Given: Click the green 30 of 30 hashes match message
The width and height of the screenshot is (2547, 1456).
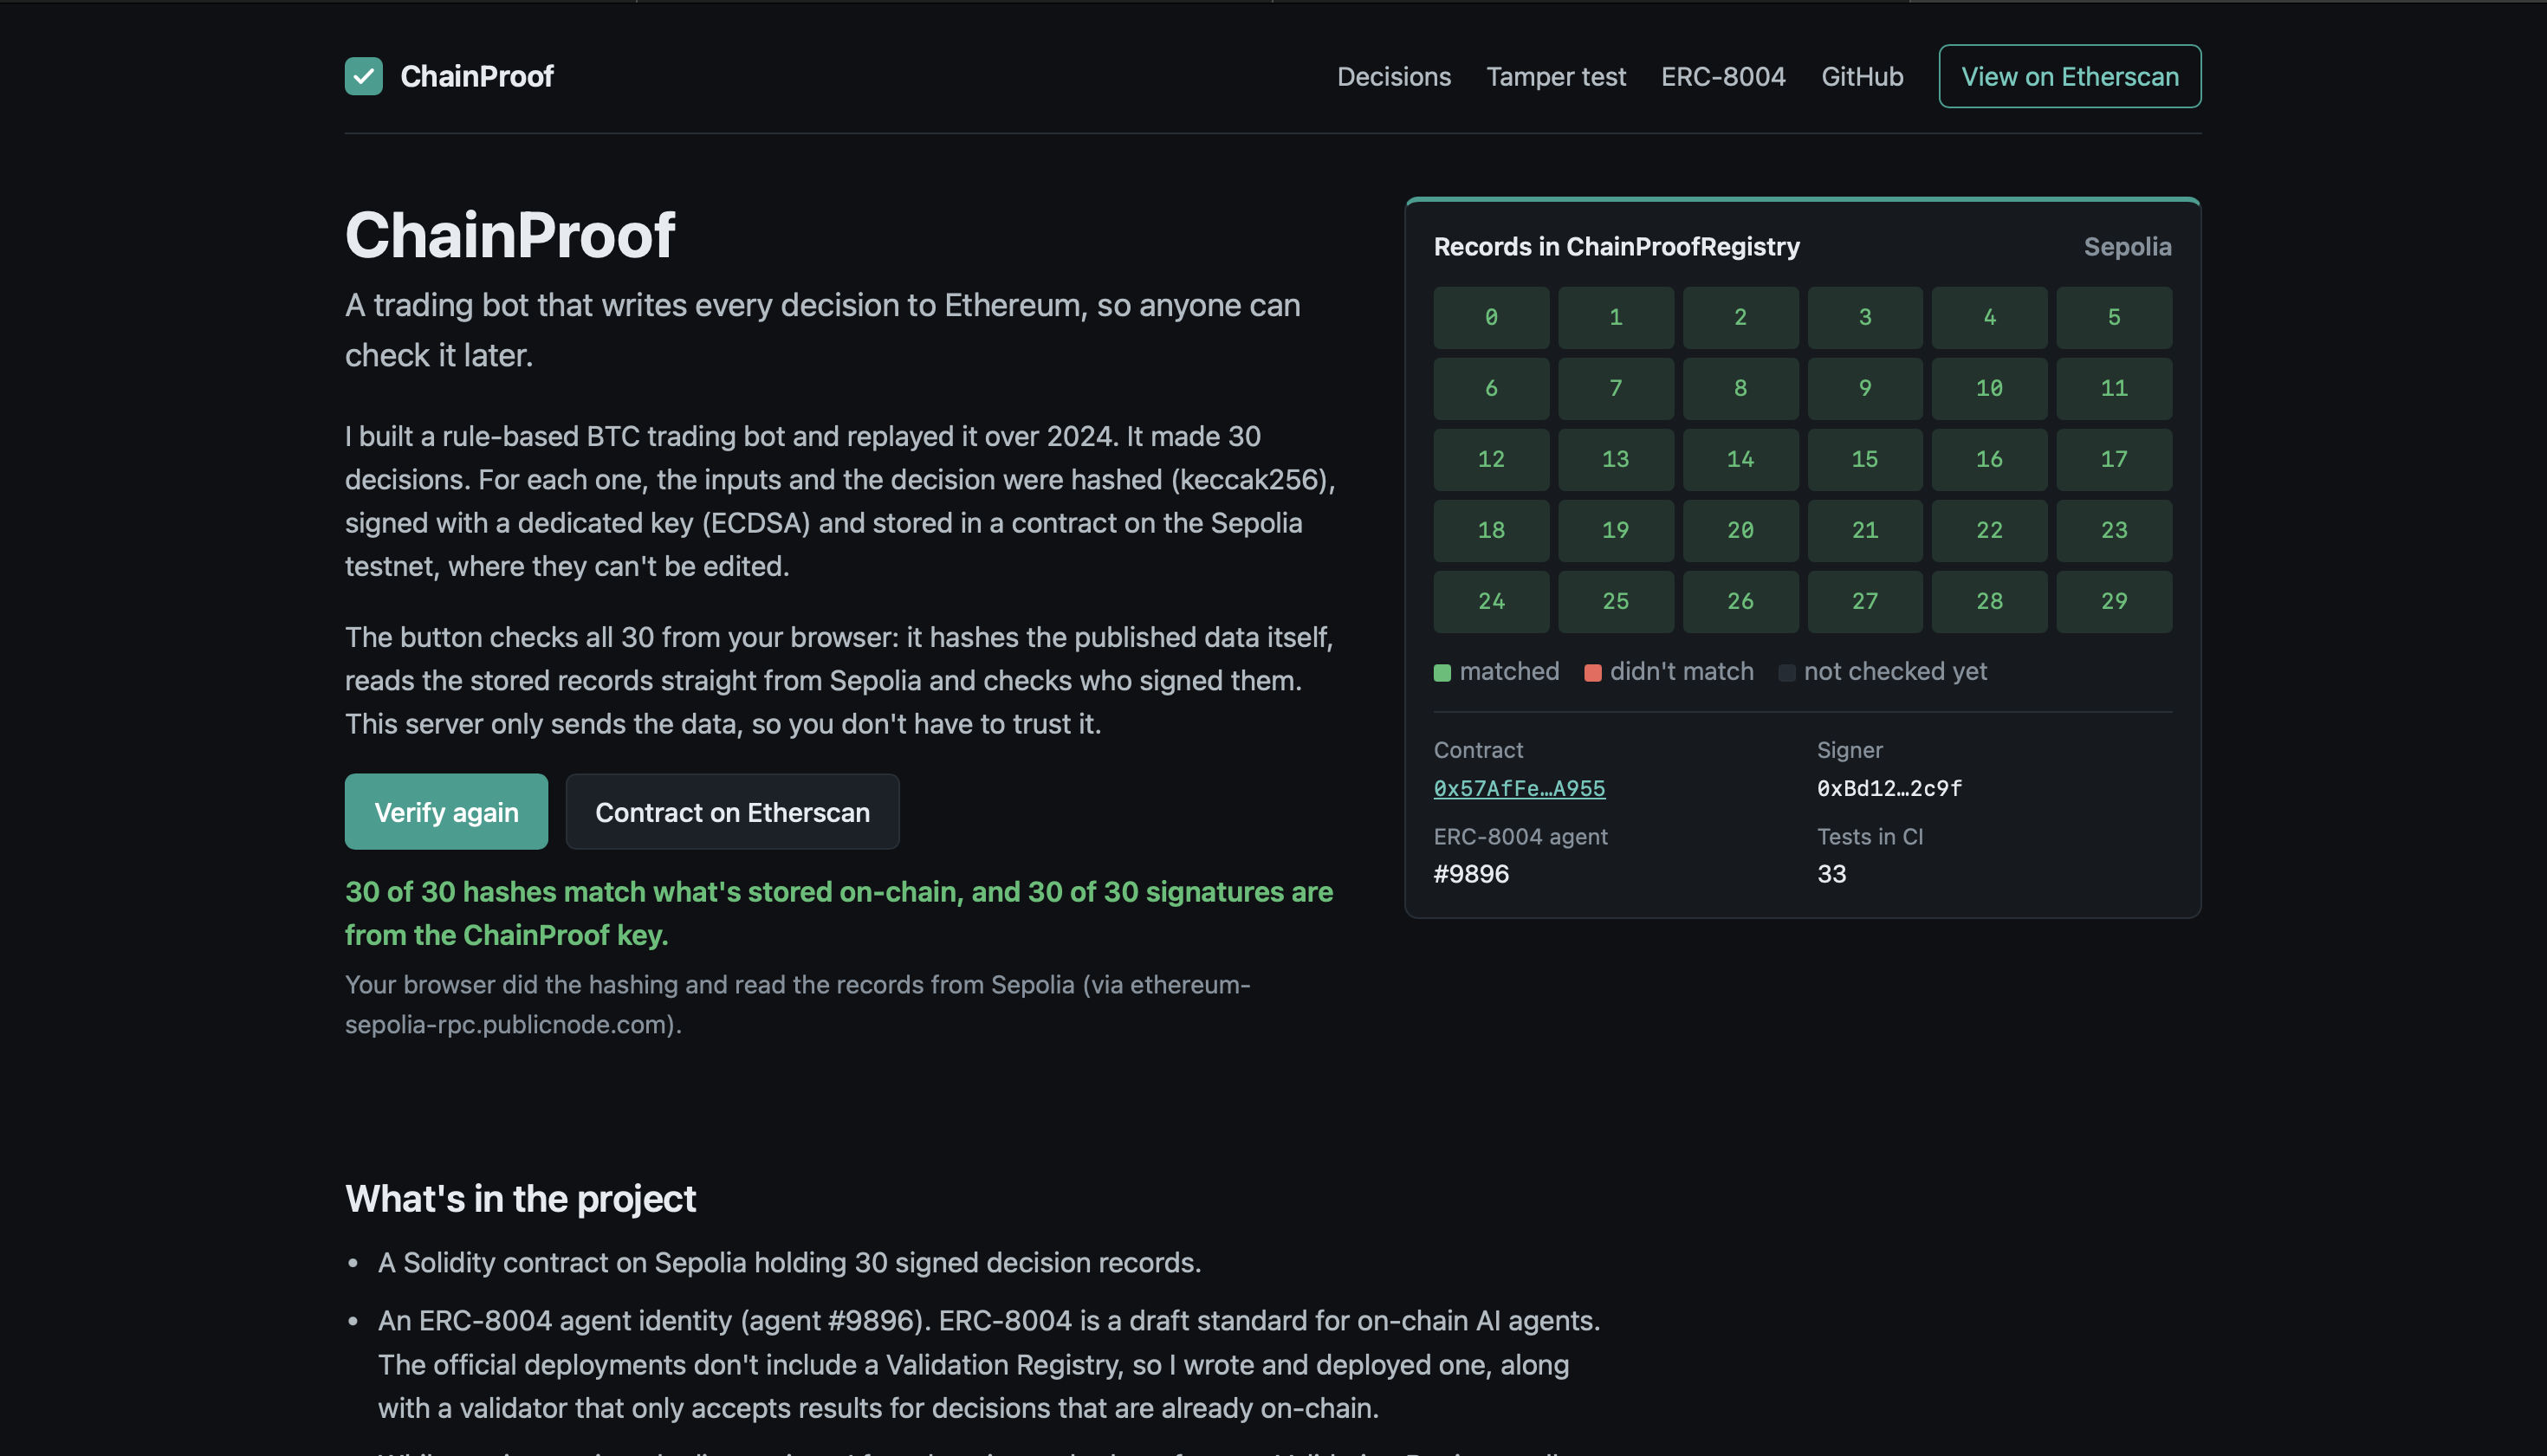Looking at the screenshot, I should (838, 913).
